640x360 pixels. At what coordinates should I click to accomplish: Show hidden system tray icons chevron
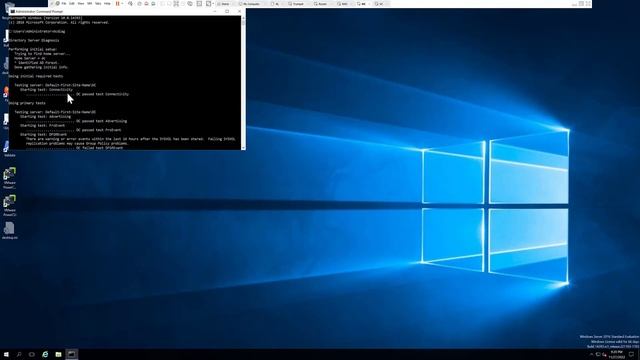tap(591, 354)
